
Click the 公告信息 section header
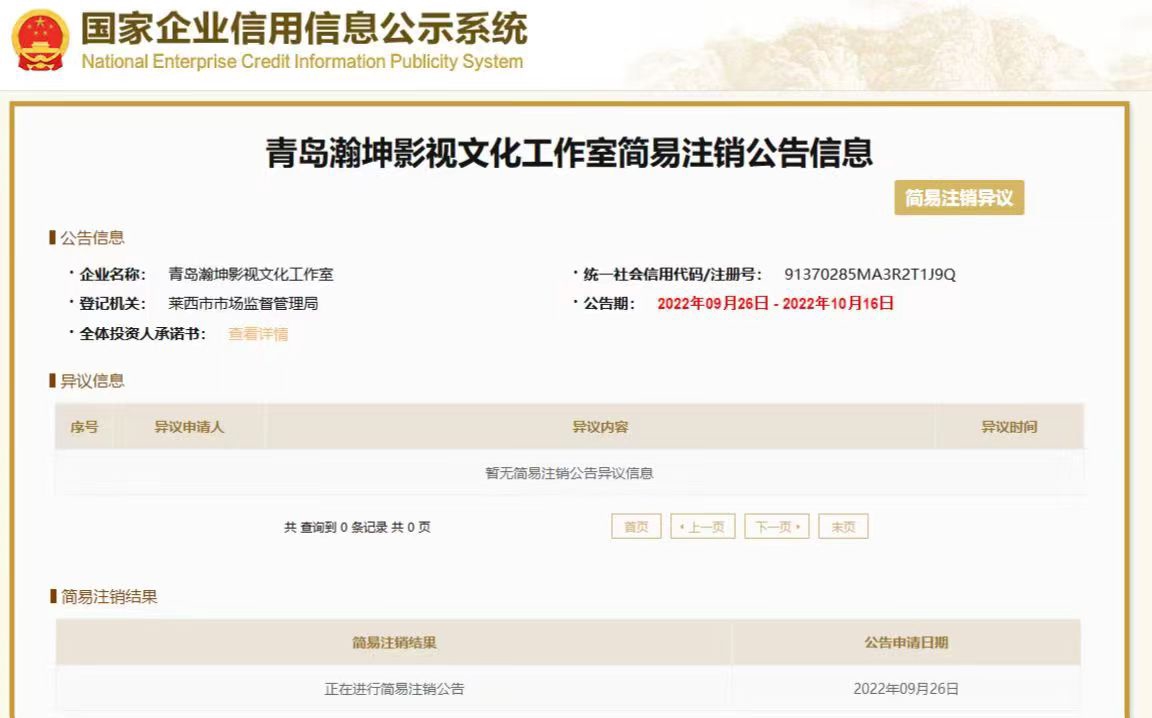(92, 237)
